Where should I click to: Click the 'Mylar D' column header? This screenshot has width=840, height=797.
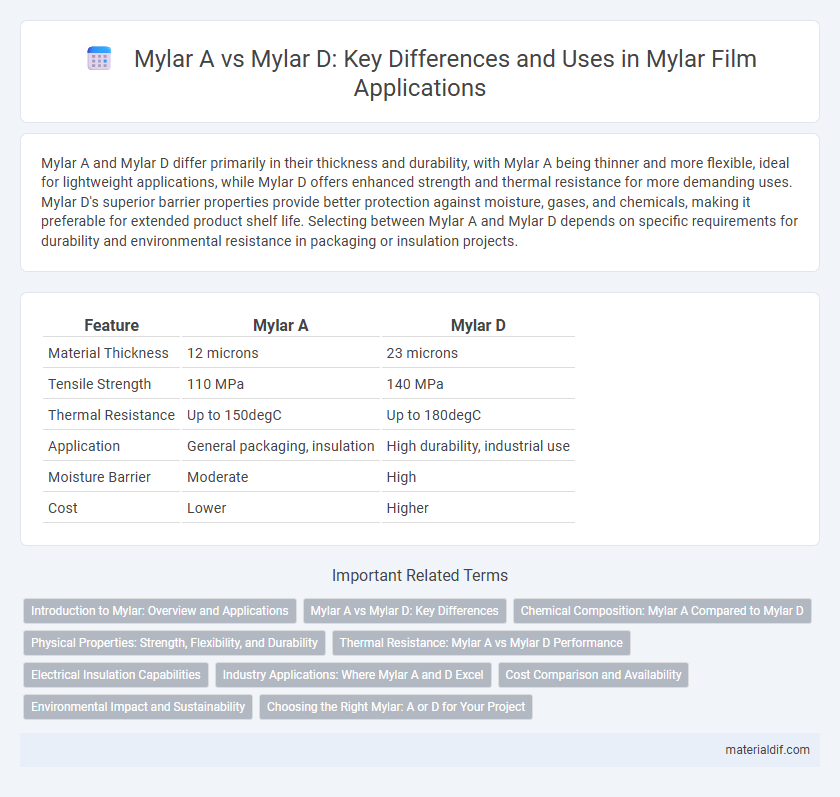click(x=478, y=325)
